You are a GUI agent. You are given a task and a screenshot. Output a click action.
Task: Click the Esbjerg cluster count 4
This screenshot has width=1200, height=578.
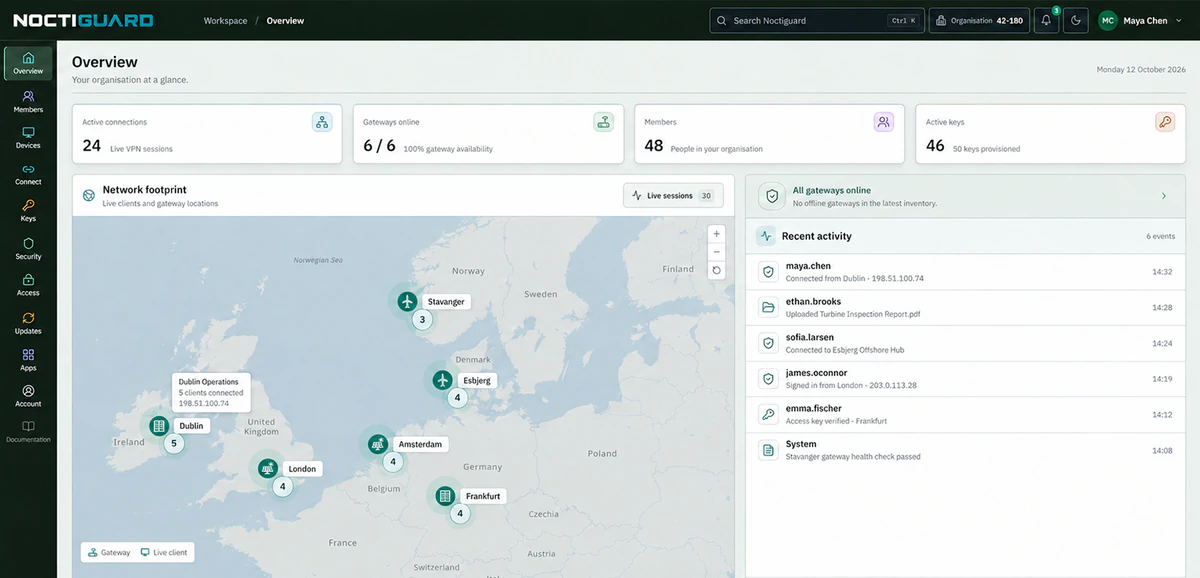tap(458, 398)
